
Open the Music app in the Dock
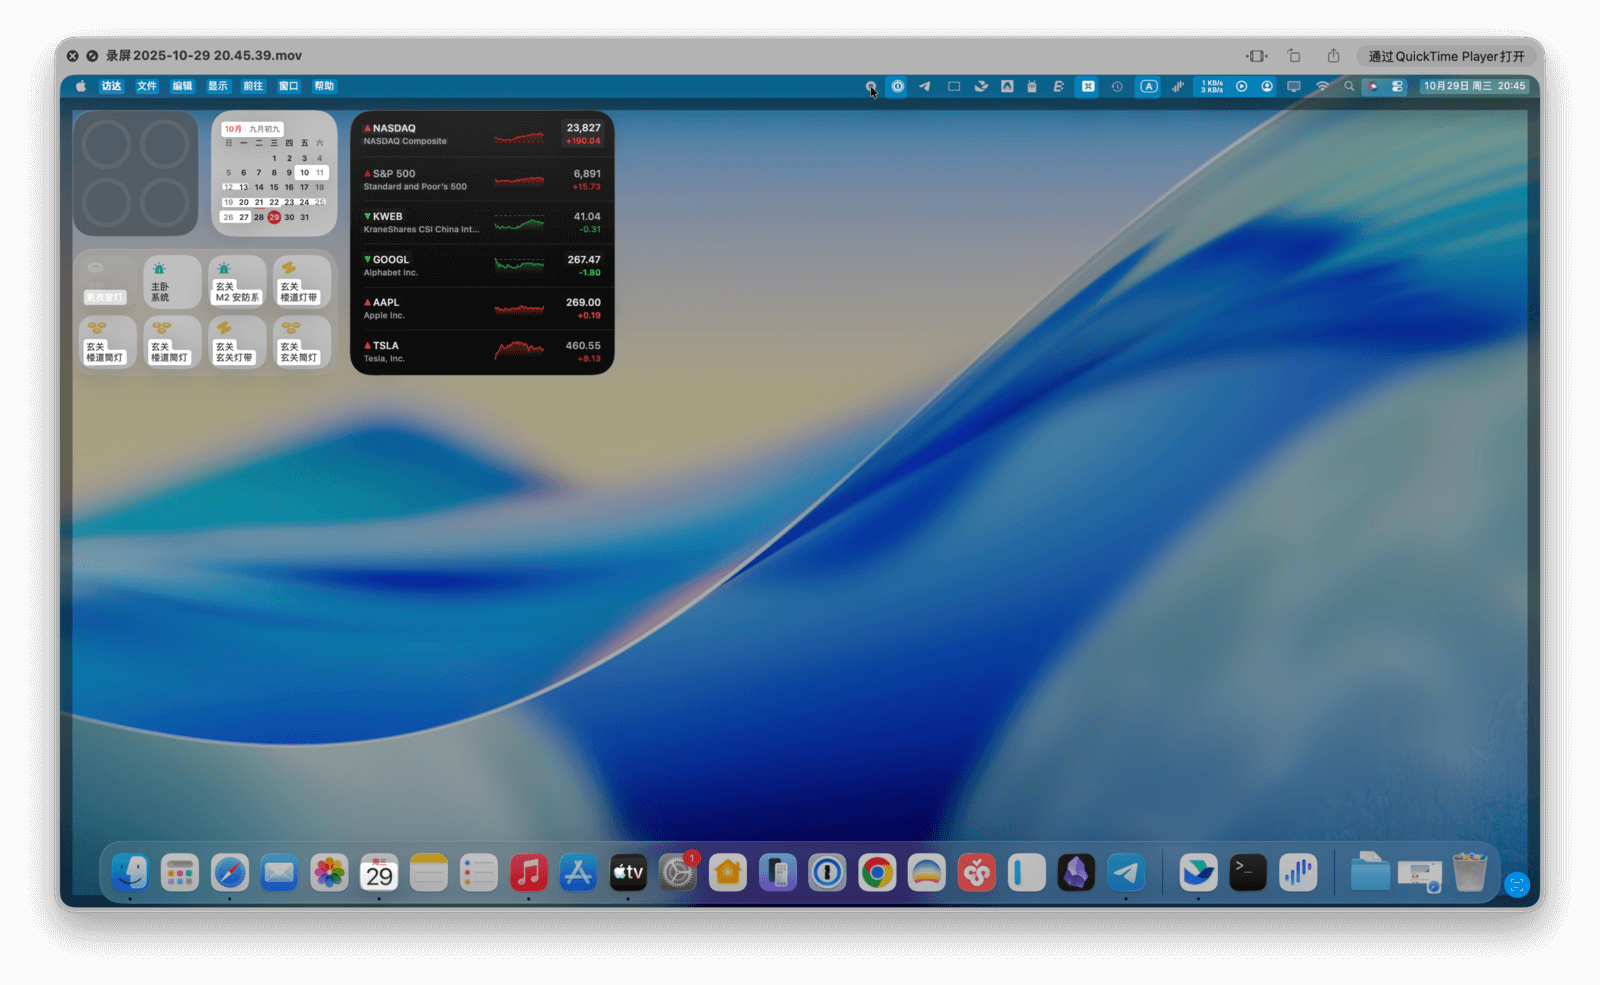tap(528, 873)
